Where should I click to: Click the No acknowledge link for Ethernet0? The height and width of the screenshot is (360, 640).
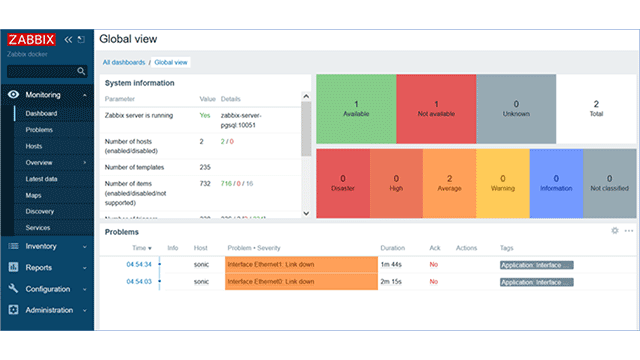[x=433, y=282]
